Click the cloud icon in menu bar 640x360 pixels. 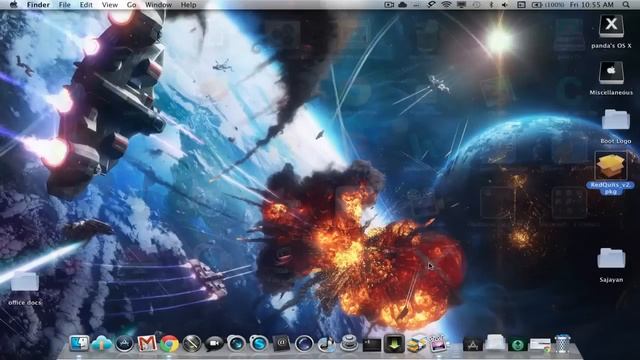402,4
